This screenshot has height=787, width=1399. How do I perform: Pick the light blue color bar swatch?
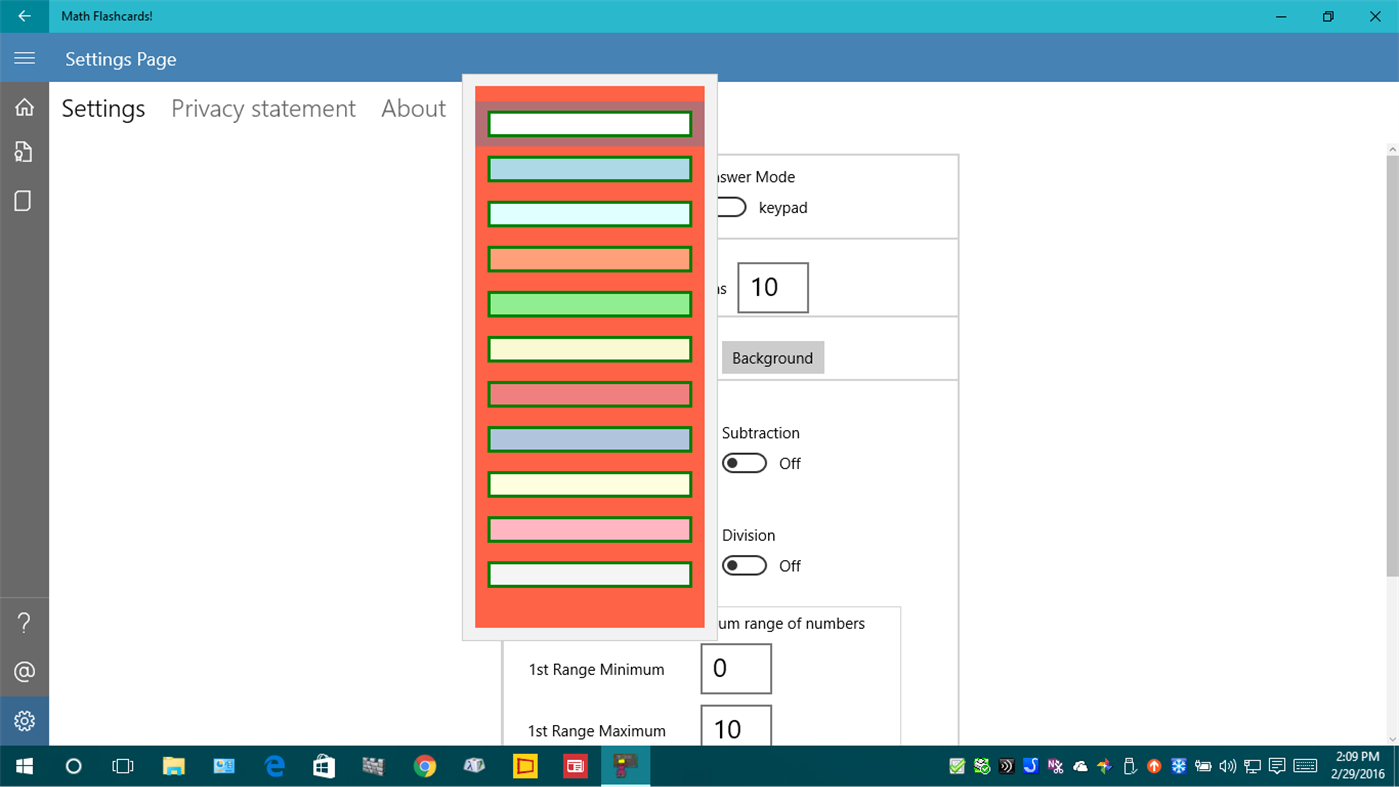[589, 168]
